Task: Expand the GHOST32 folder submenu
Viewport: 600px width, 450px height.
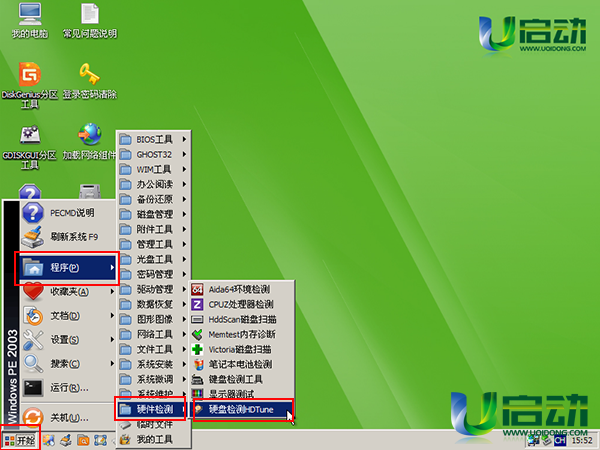Action: (153, 155)
